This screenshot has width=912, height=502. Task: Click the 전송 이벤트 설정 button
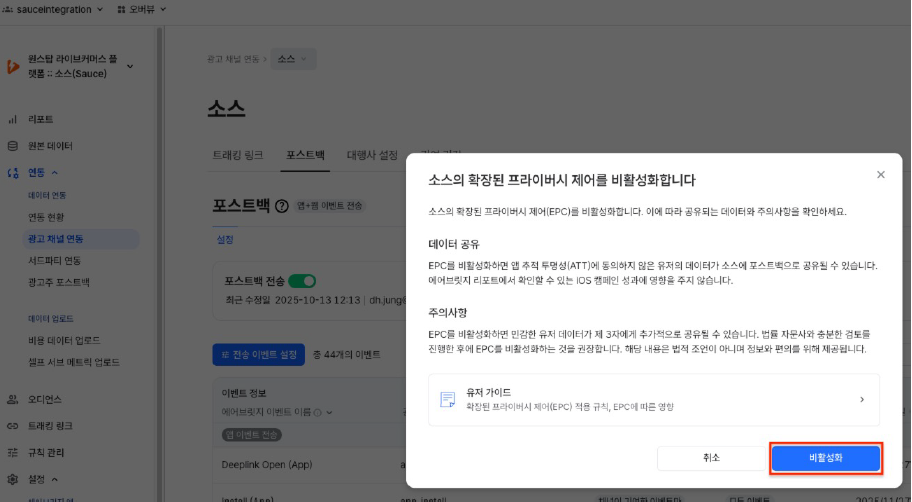click(259, 354)
